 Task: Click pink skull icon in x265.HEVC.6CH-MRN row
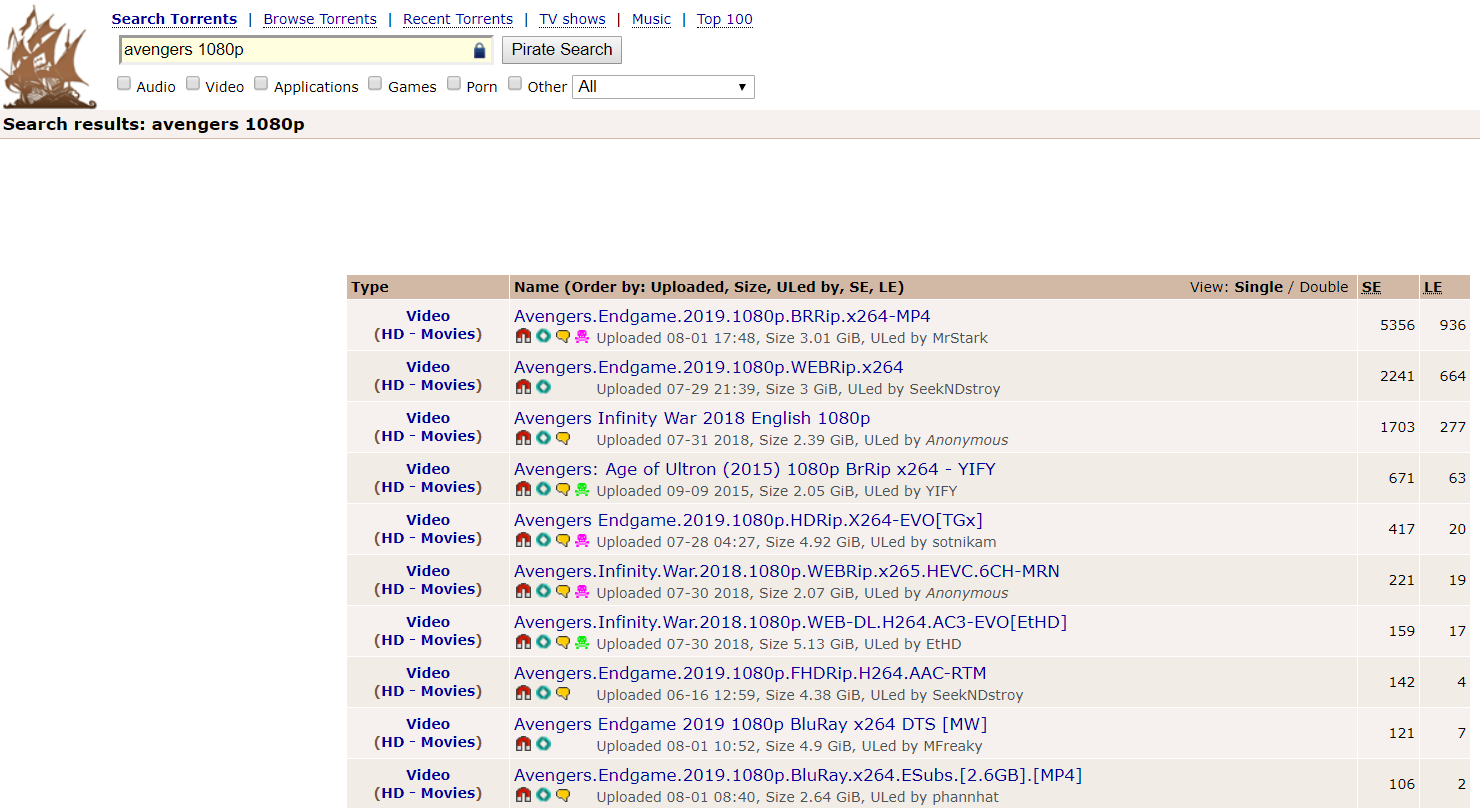click(582, 592)
